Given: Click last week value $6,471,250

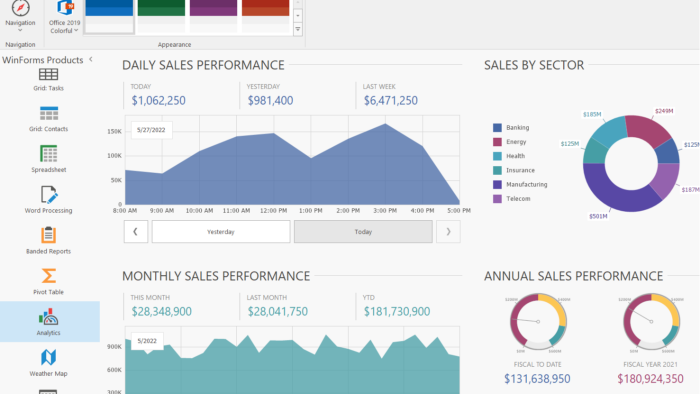Looking at the screenshot, I should coord(391,101).
